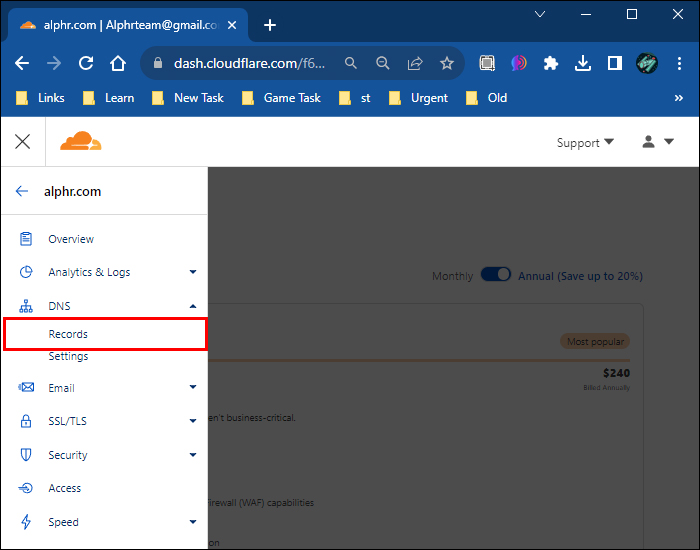
Task: Expand the SSL/TLS section arrow
Action: pos(193,421)
